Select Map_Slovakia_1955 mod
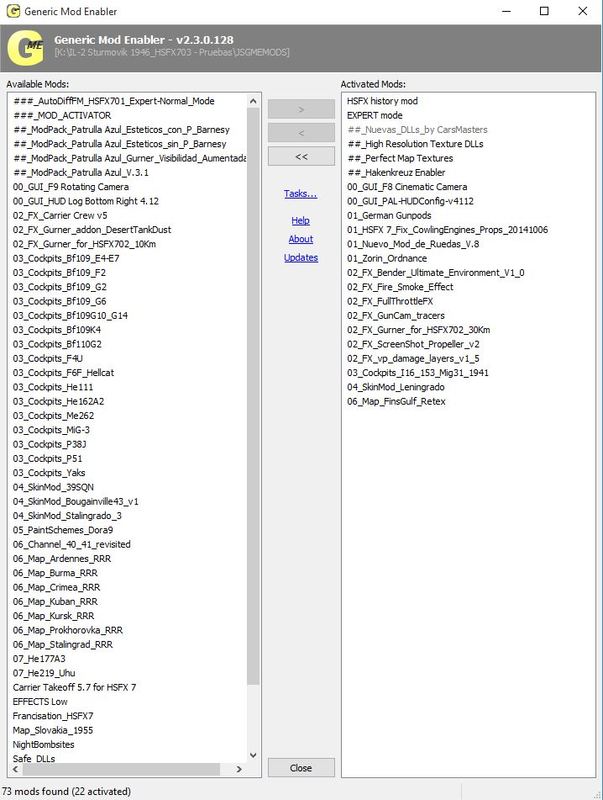The height and width of the screenshot is (800, 603). click(x=53, y=730)
